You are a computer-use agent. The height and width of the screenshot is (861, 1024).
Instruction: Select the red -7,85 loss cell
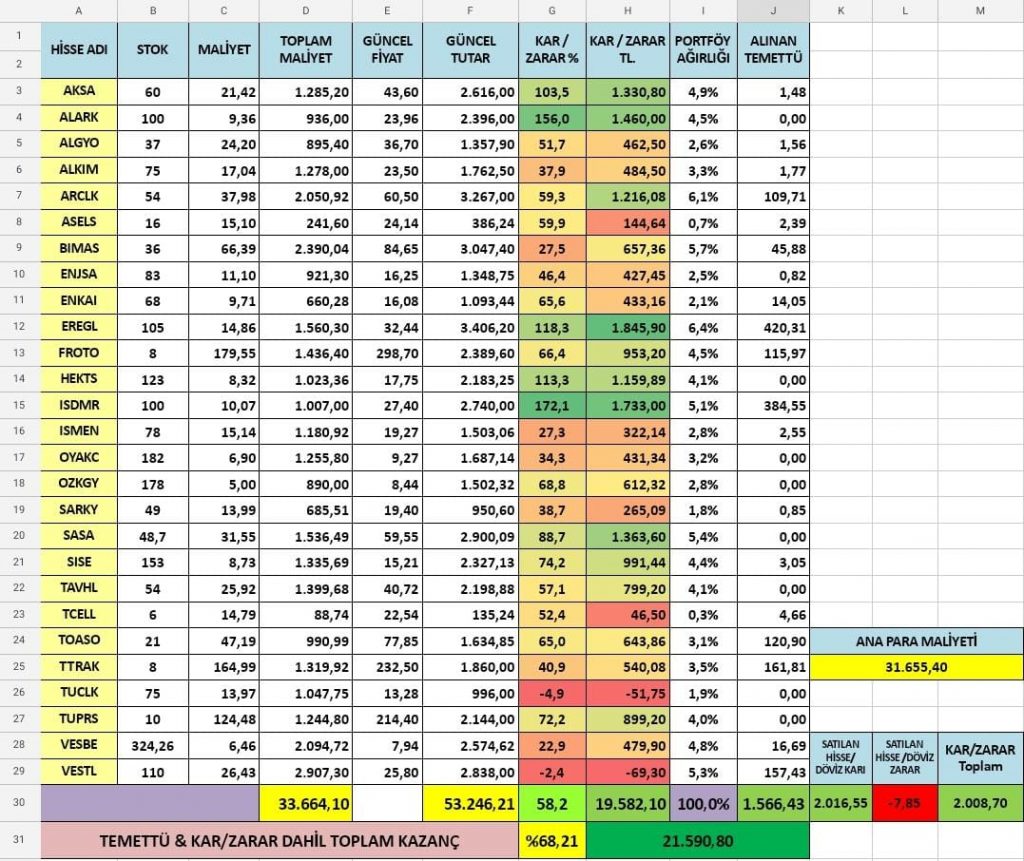(x=905, y=802)
